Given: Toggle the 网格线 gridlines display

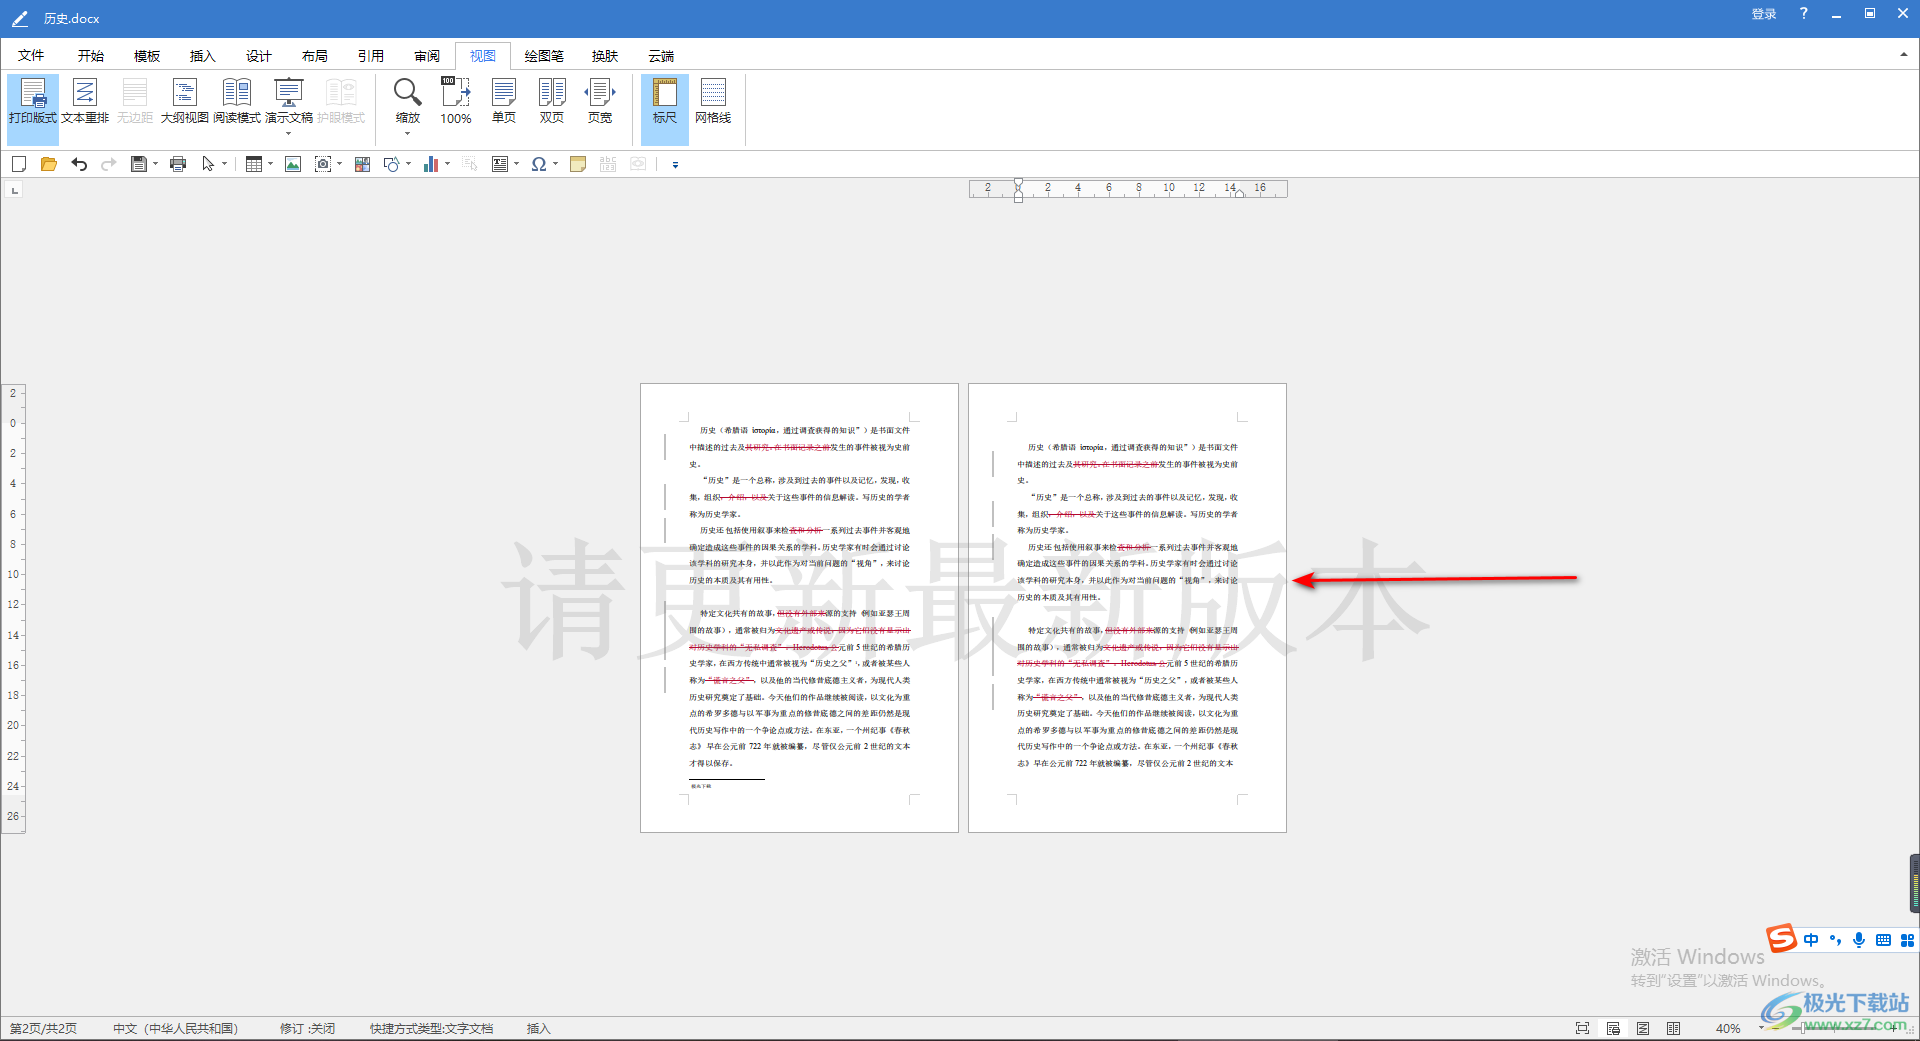Looking at the screenshot, I should click(713, 102).
